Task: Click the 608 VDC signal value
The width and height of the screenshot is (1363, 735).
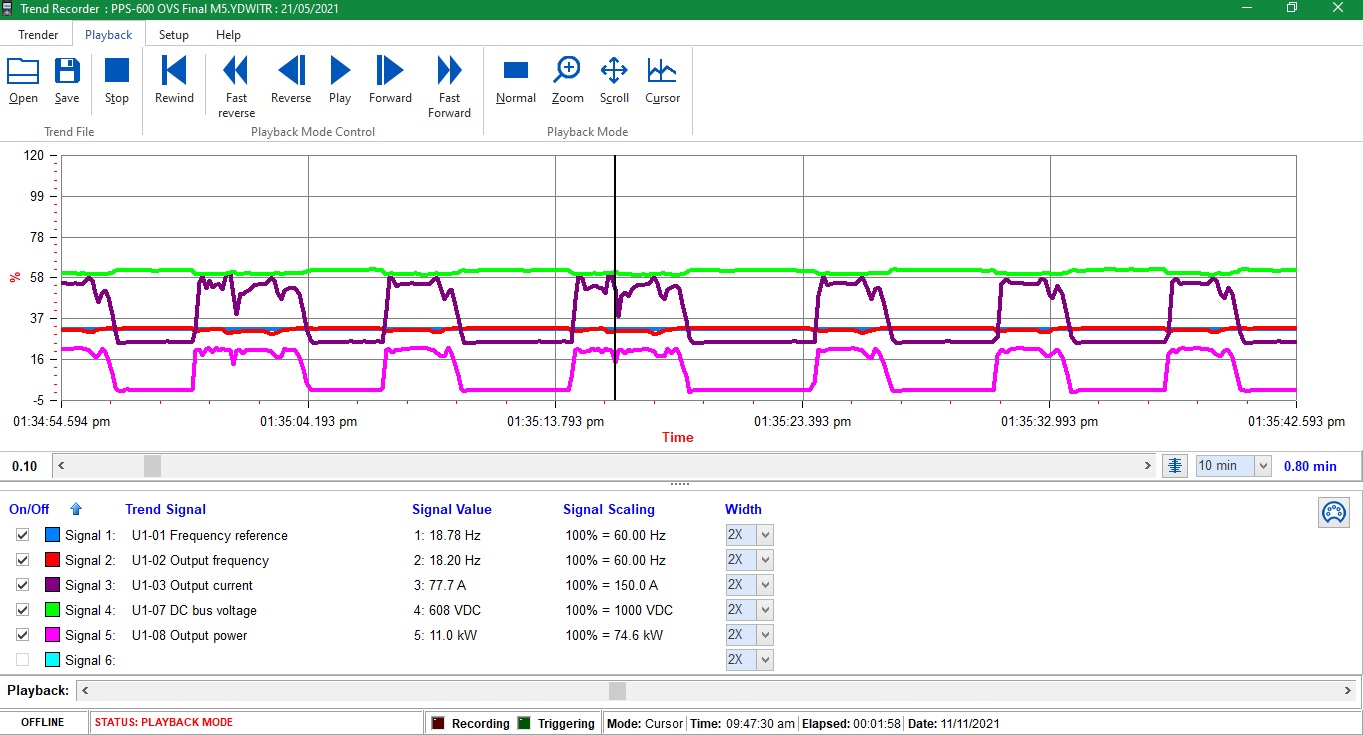Action: (447, 610)
